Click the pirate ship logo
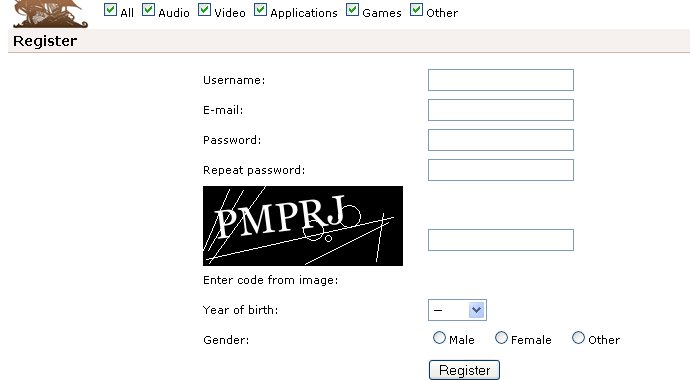This screenshot has height=380, width=690. 50,14
